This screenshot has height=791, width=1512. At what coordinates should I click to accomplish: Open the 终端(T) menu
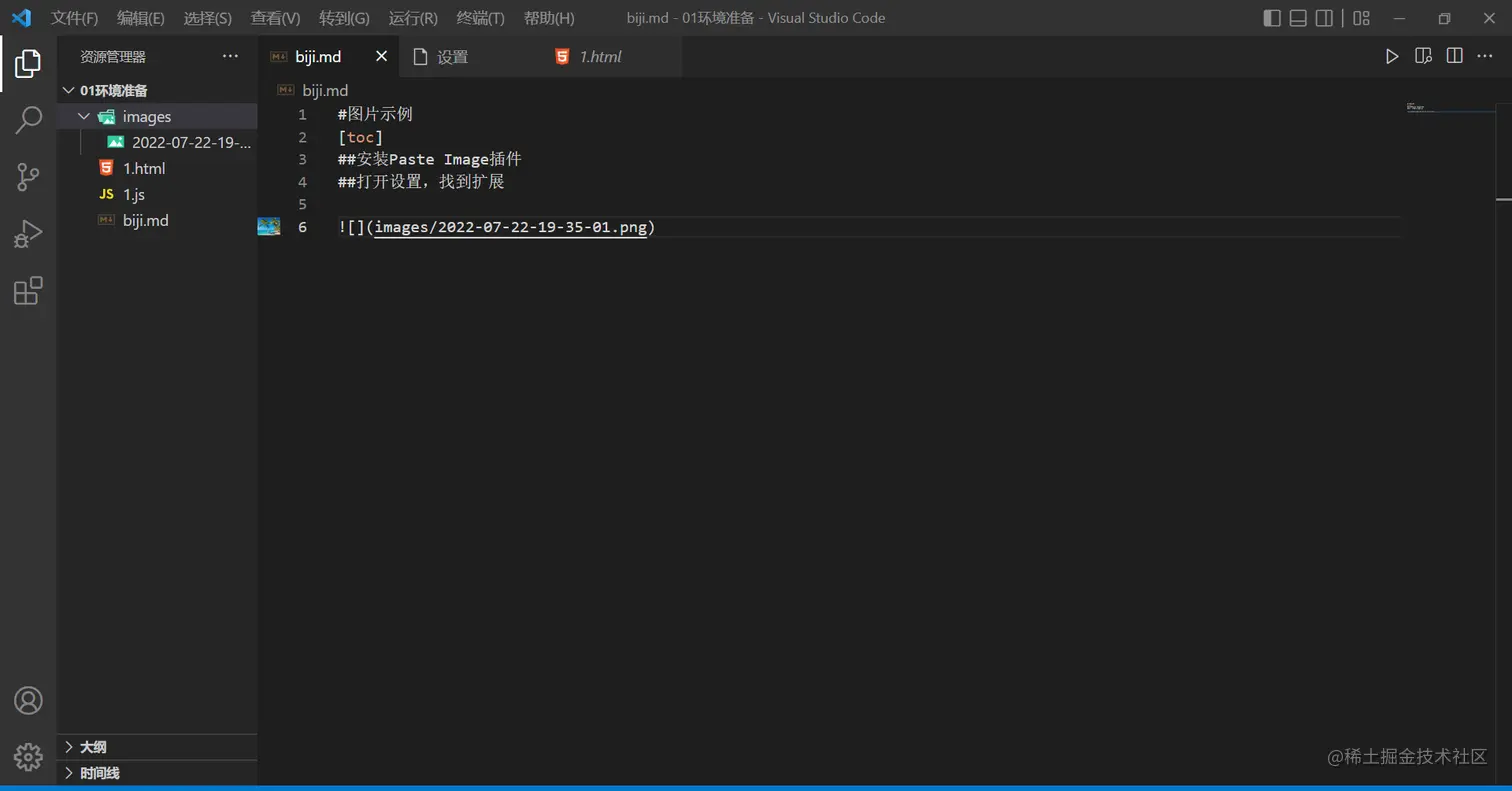click(480, 18)
